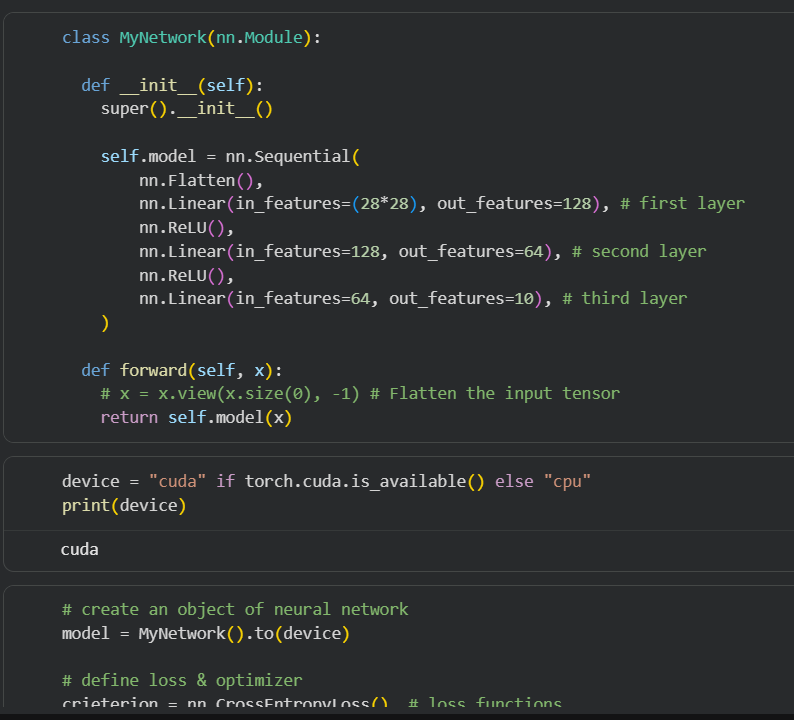Viewport: 794px width, 720px height.
Task: Click the 'def forward(self, x):' line
Action: pos(182,370)
